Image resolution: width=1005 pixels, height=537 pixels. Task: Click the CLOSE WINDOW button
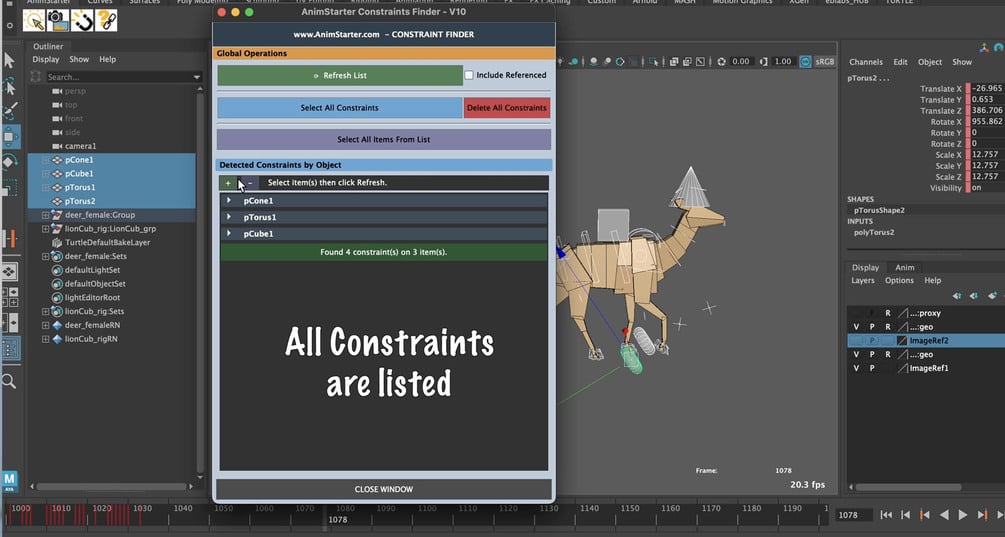click(383, 489)
